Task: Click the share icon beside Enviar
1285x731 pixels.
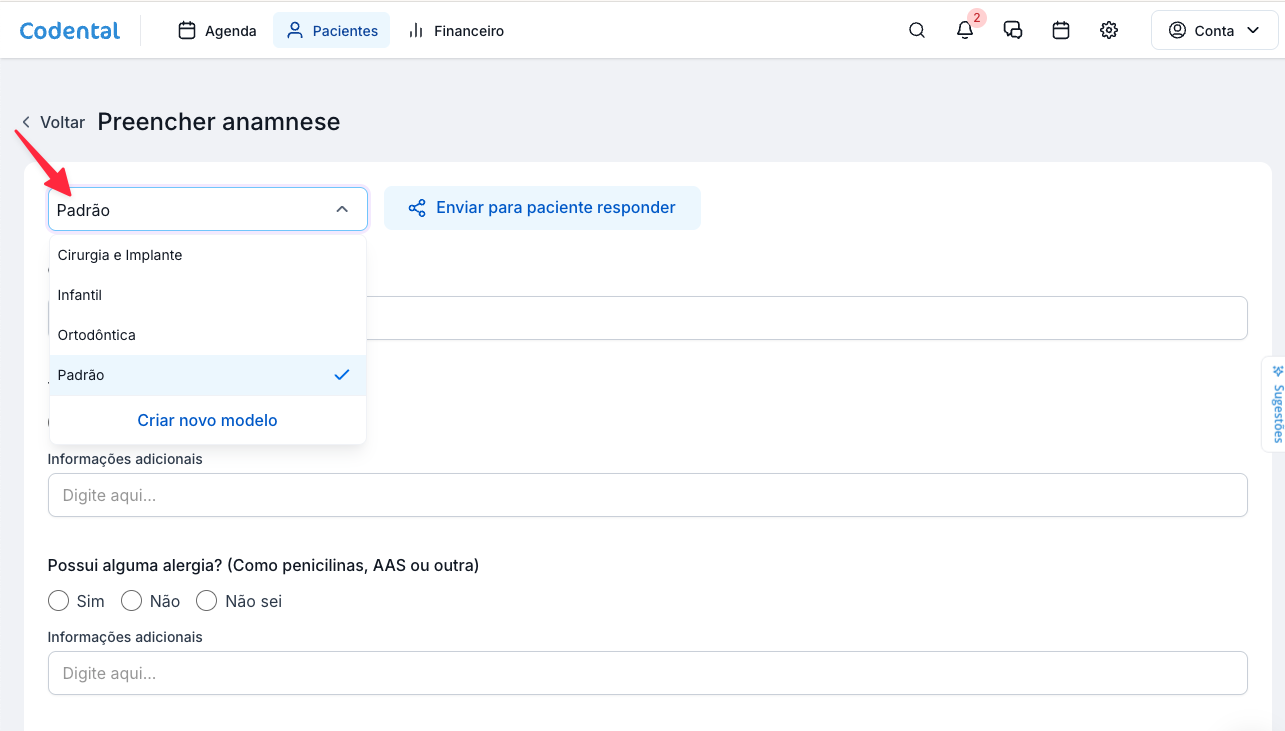Action: [x=417, y=208]
